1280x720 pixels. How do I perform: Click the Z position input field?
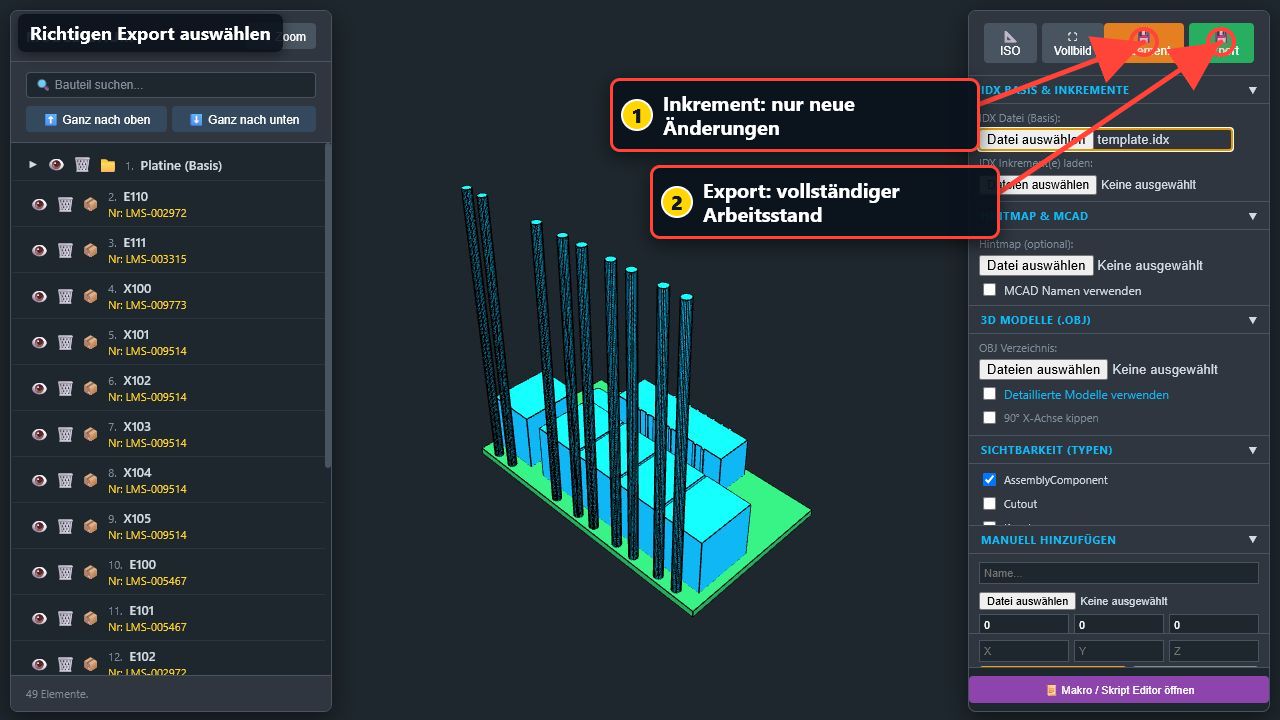pos(1214,651)
